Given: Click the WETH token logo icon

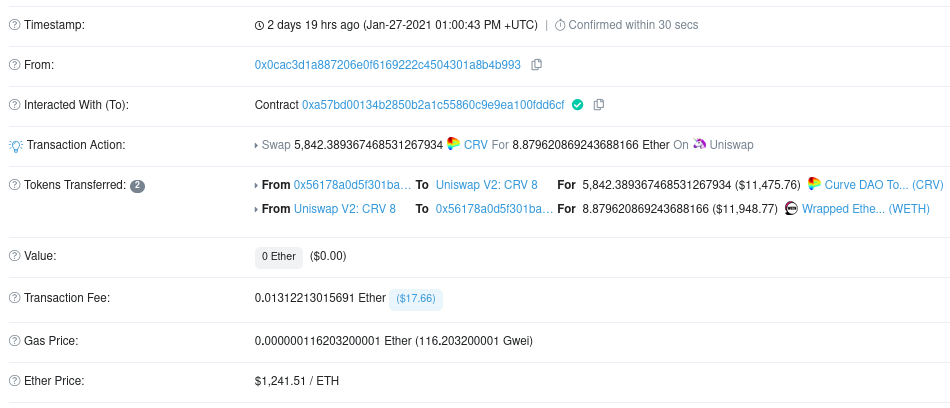Looking at the screenshot, I should [x=791, y=209].
